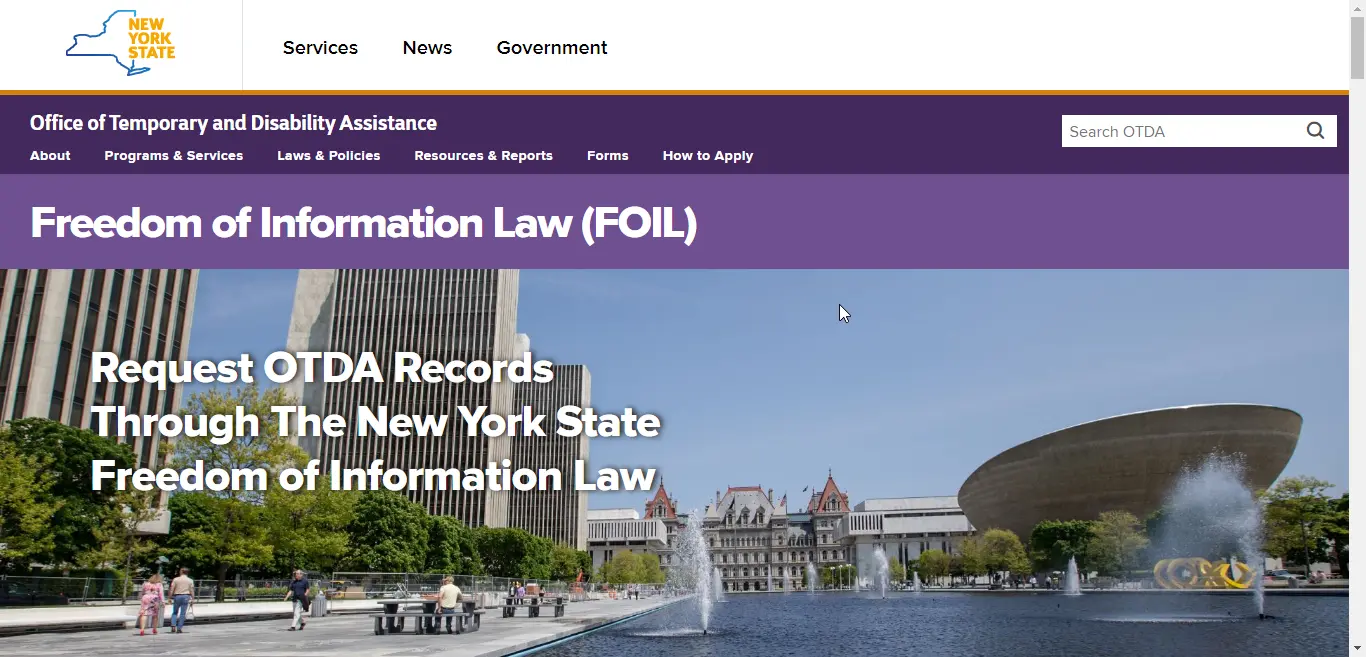Image resolution: width=1366 pixels, height=657 pixels.
Task: Click the Freedom of Information Law (FOIL) heading
Action: click(364, 223)
